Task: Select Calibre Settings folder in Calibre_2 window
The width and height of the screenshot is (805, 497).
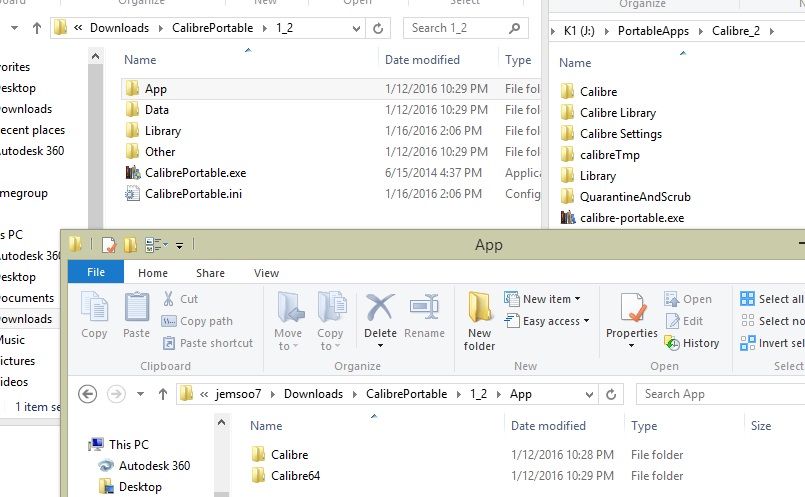Action: pyautogui.click(x=621, y=134)
